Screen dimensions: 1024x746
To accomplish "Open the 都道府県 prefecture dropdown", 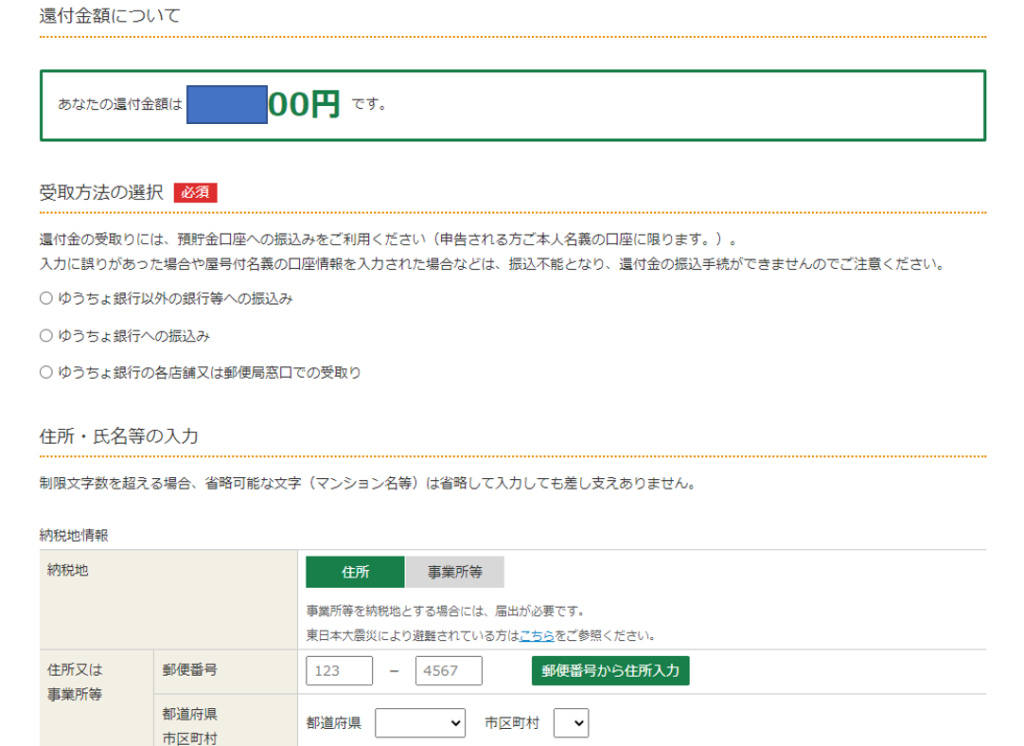I will pyautogui.click(x=420, y=722).
